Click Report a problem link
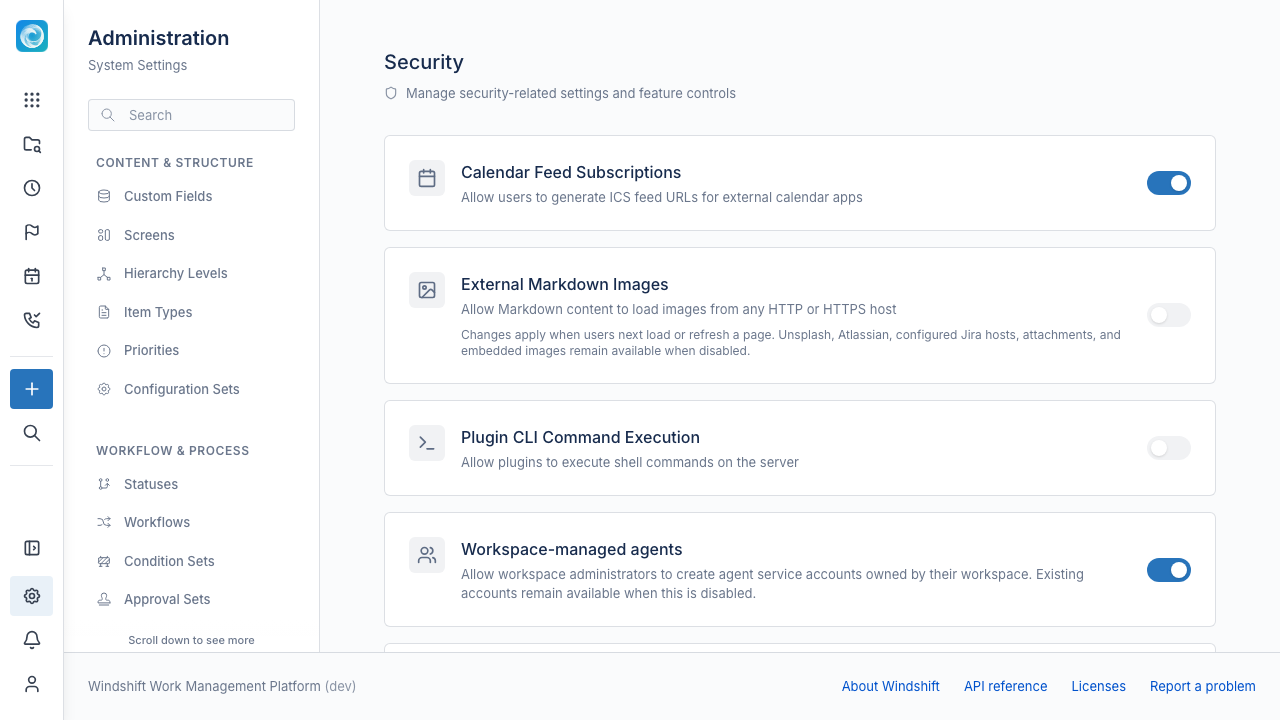 click(1202, 686)
